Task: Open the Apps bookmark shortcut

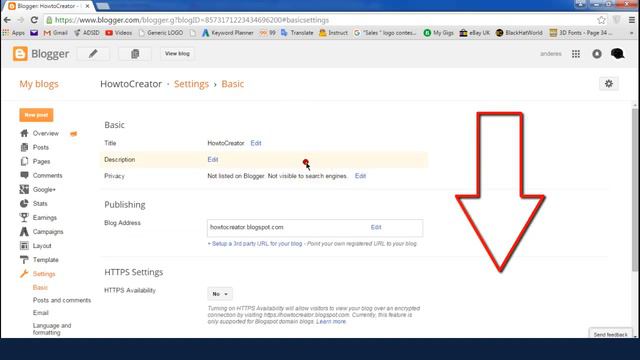Action: click(x=13, y=33)
